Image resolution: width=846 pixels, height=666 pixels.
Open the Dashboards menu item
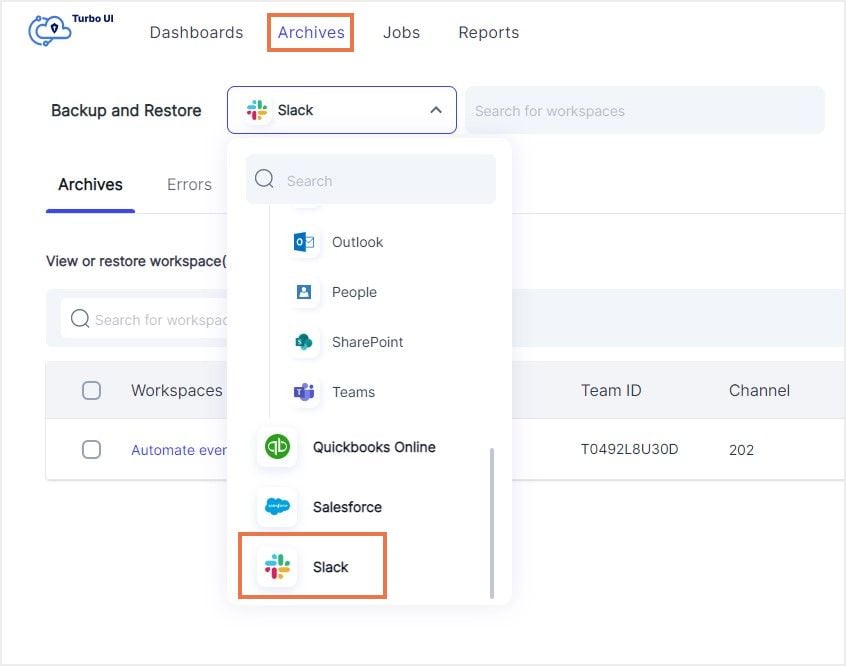click(196, 32)
